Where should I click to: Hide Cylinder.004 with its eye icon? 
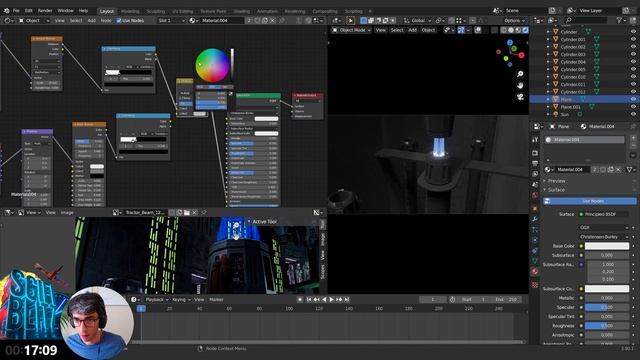click(x=633, y=62)
